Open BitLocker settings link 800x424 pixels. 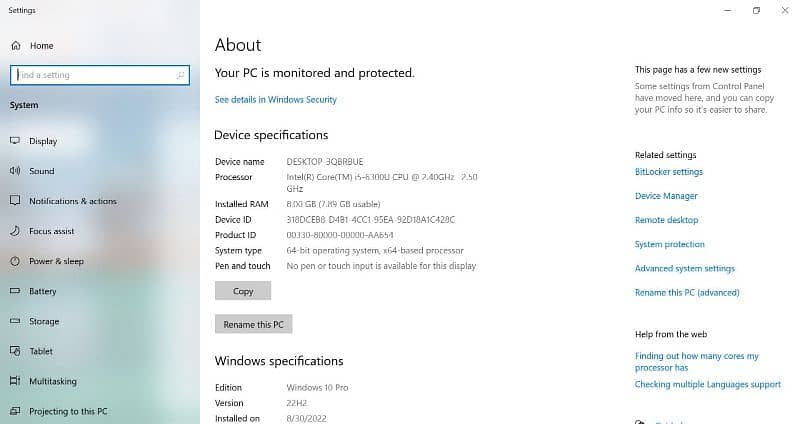[x=669, y=172]
